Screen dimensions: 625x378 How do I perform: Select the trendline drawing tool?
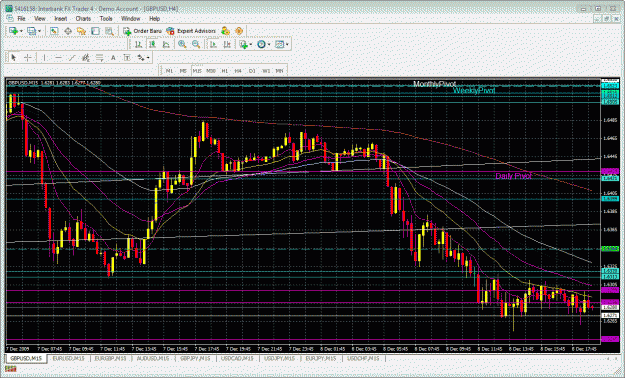pyautogui.click(x=72, y=58)
